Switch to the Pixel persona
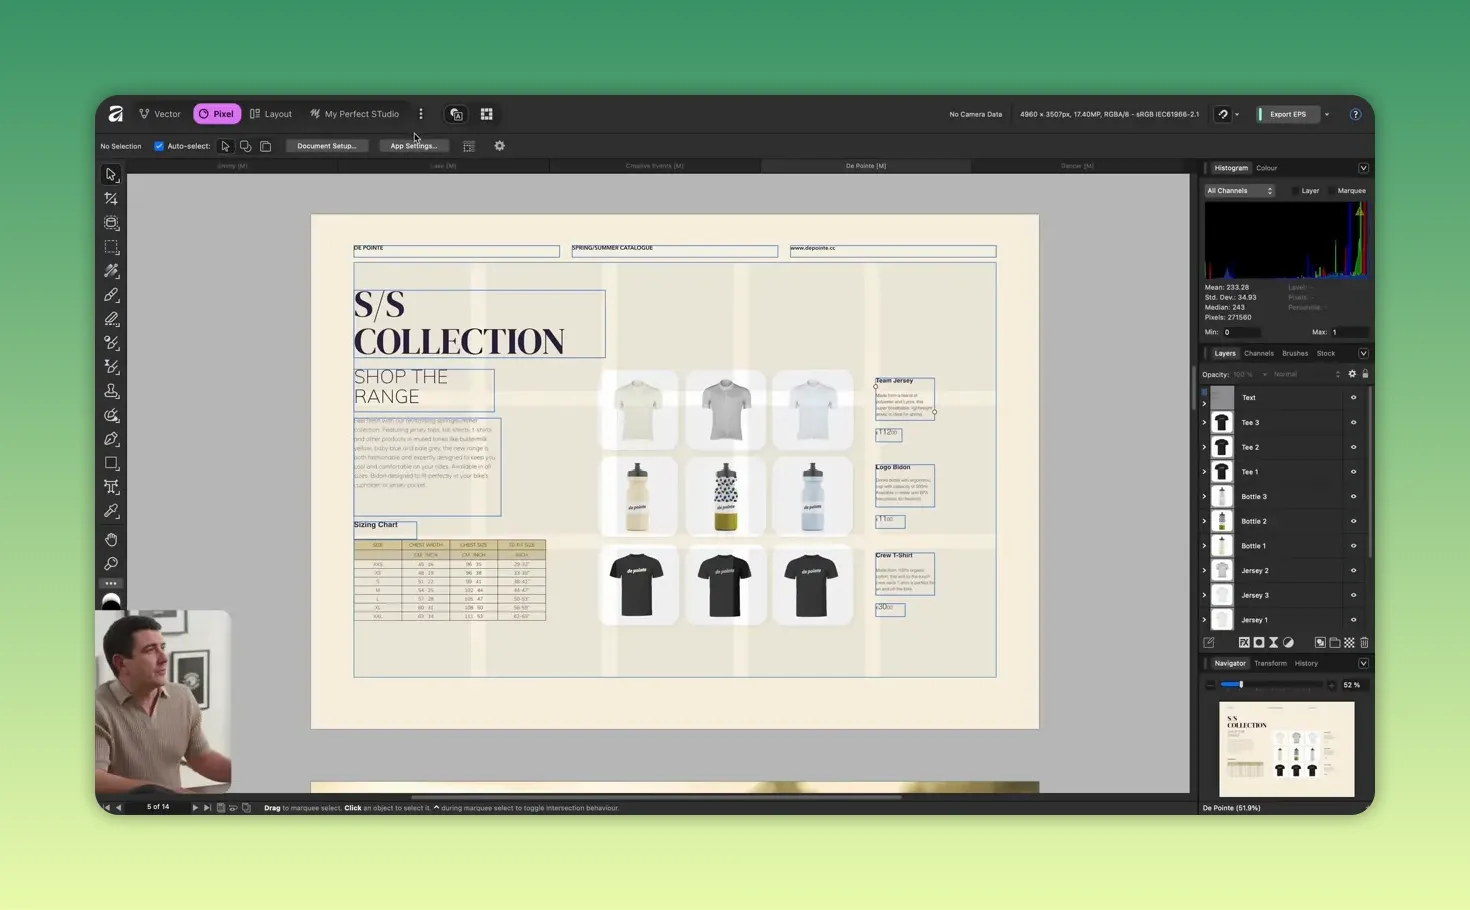 point(217,113)
